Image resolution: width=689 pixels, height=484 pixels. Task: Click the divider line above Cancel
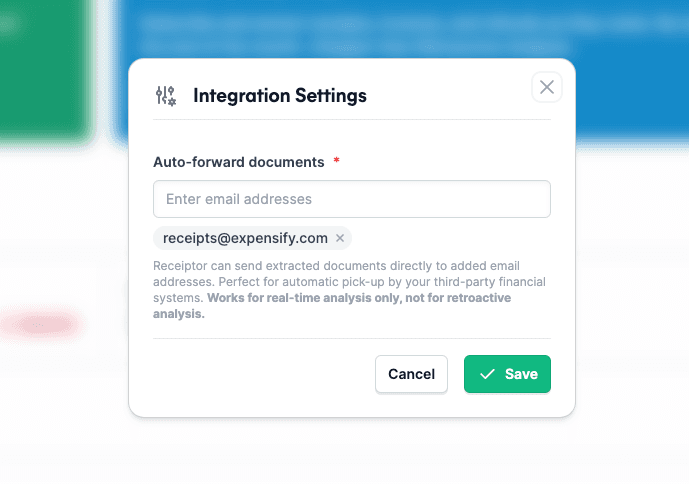pyautogui.click(x=352, y=339)
